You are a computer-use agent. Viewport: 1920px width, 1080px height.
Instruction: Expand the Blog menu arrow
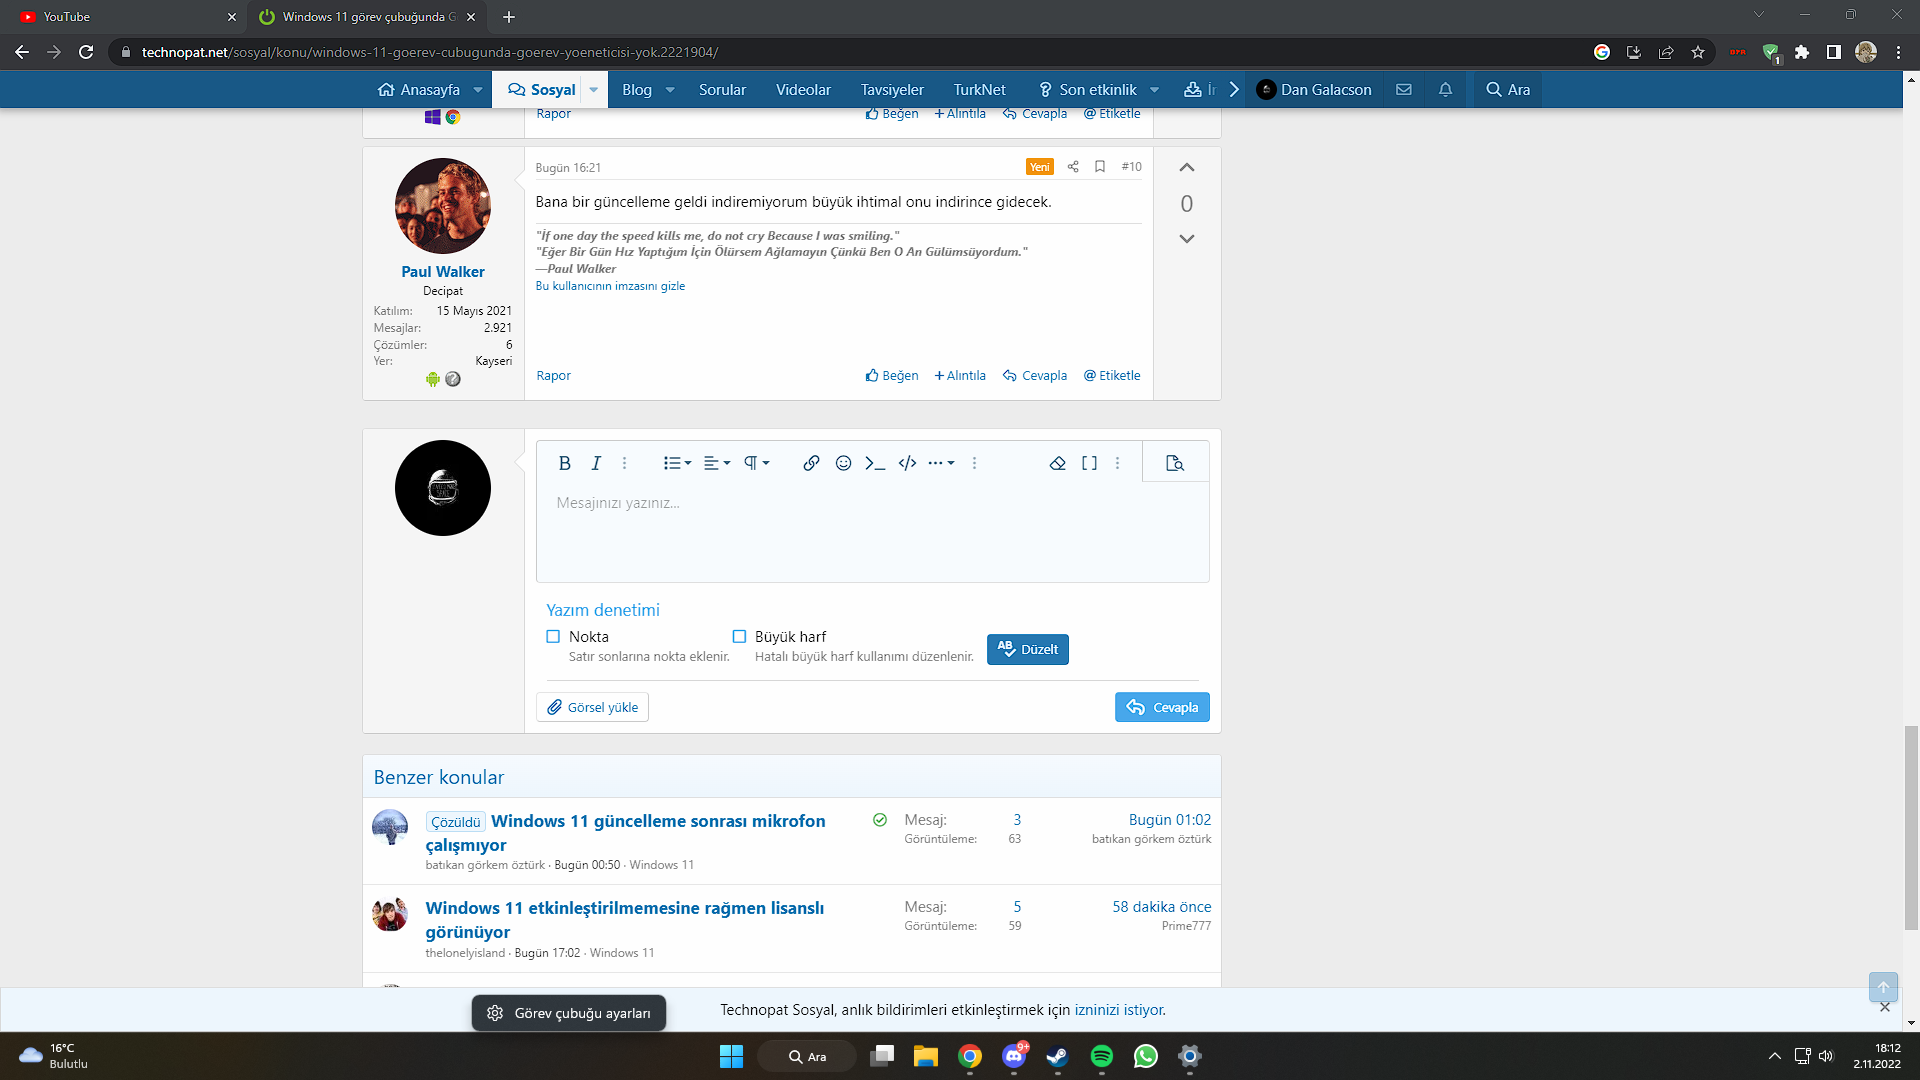pyautogui.click(x=670, y=90)
